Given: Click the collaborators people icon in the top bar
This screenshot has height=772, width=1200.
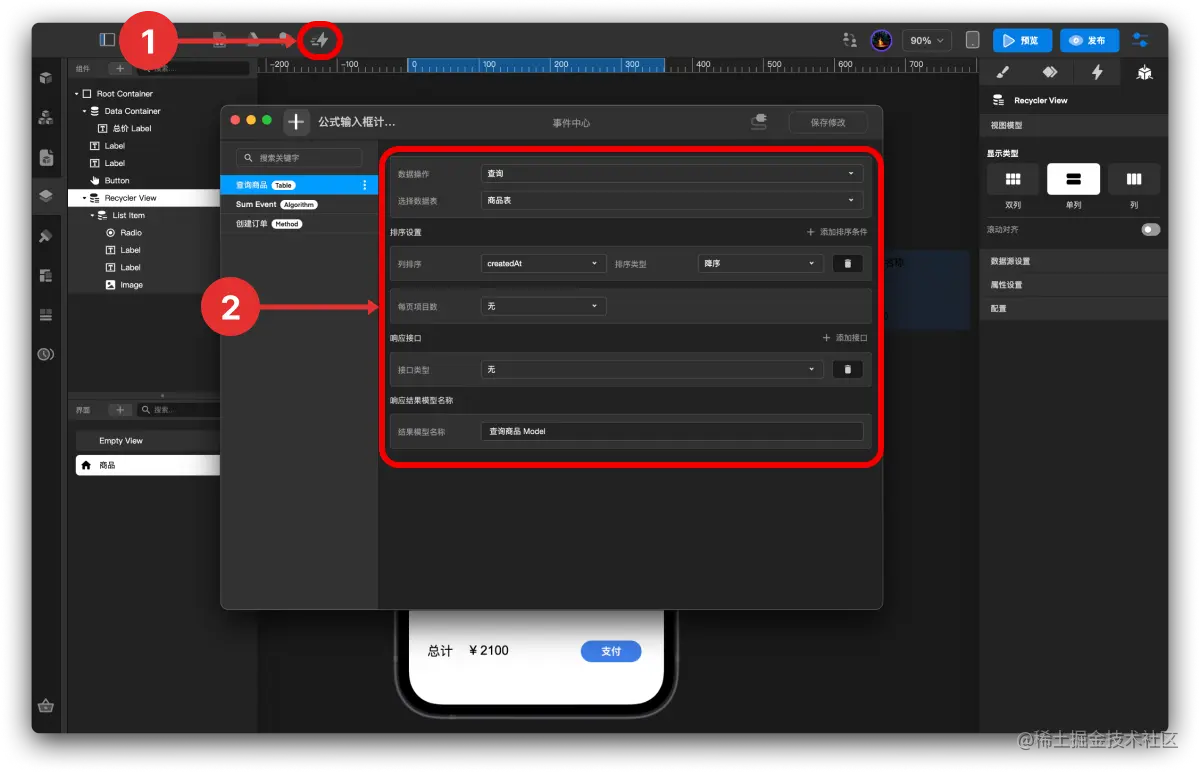Looking at the screenshot, I should pyautogui.click(x=850, y=40).
